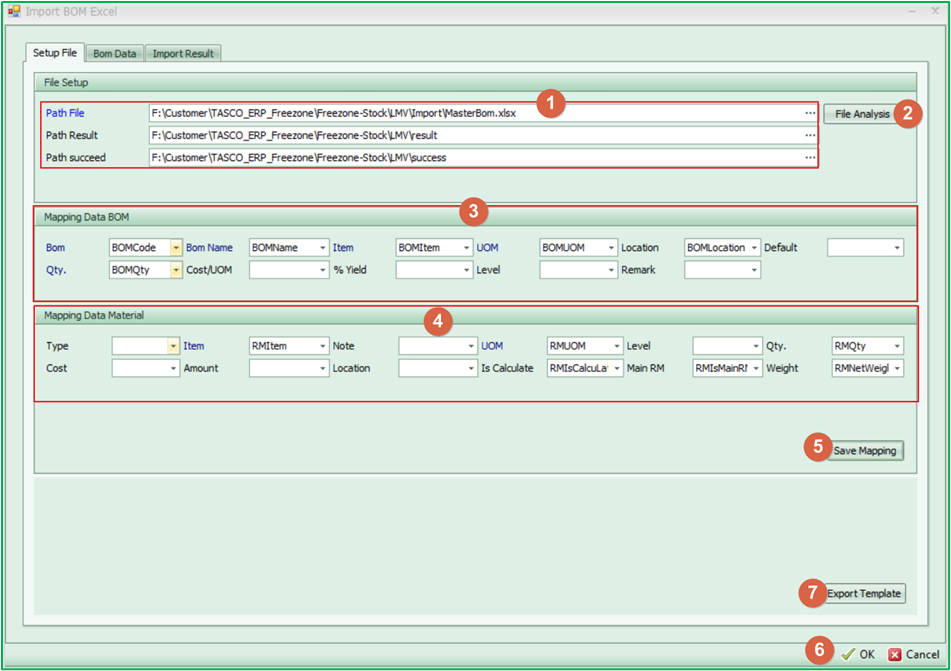951x671 pixels.
Task: Click the Path File text field
Action: tap(475, 114)
